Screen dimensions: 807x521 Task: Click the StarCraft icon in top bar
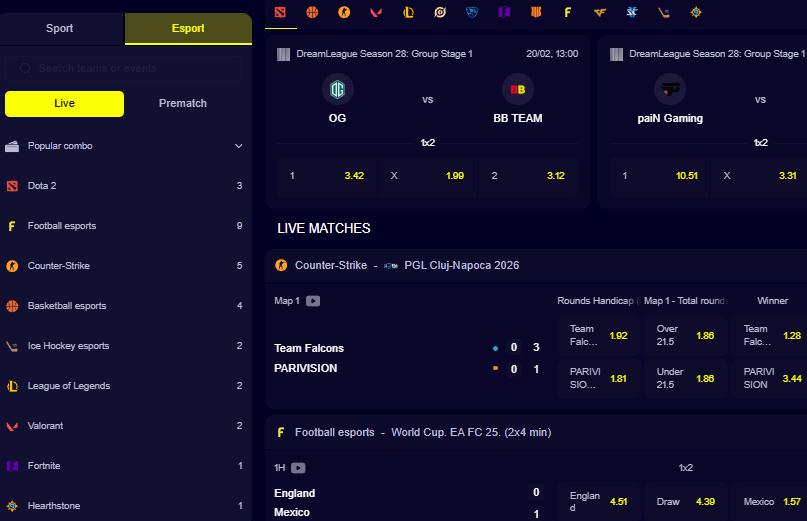pos(631,13)
